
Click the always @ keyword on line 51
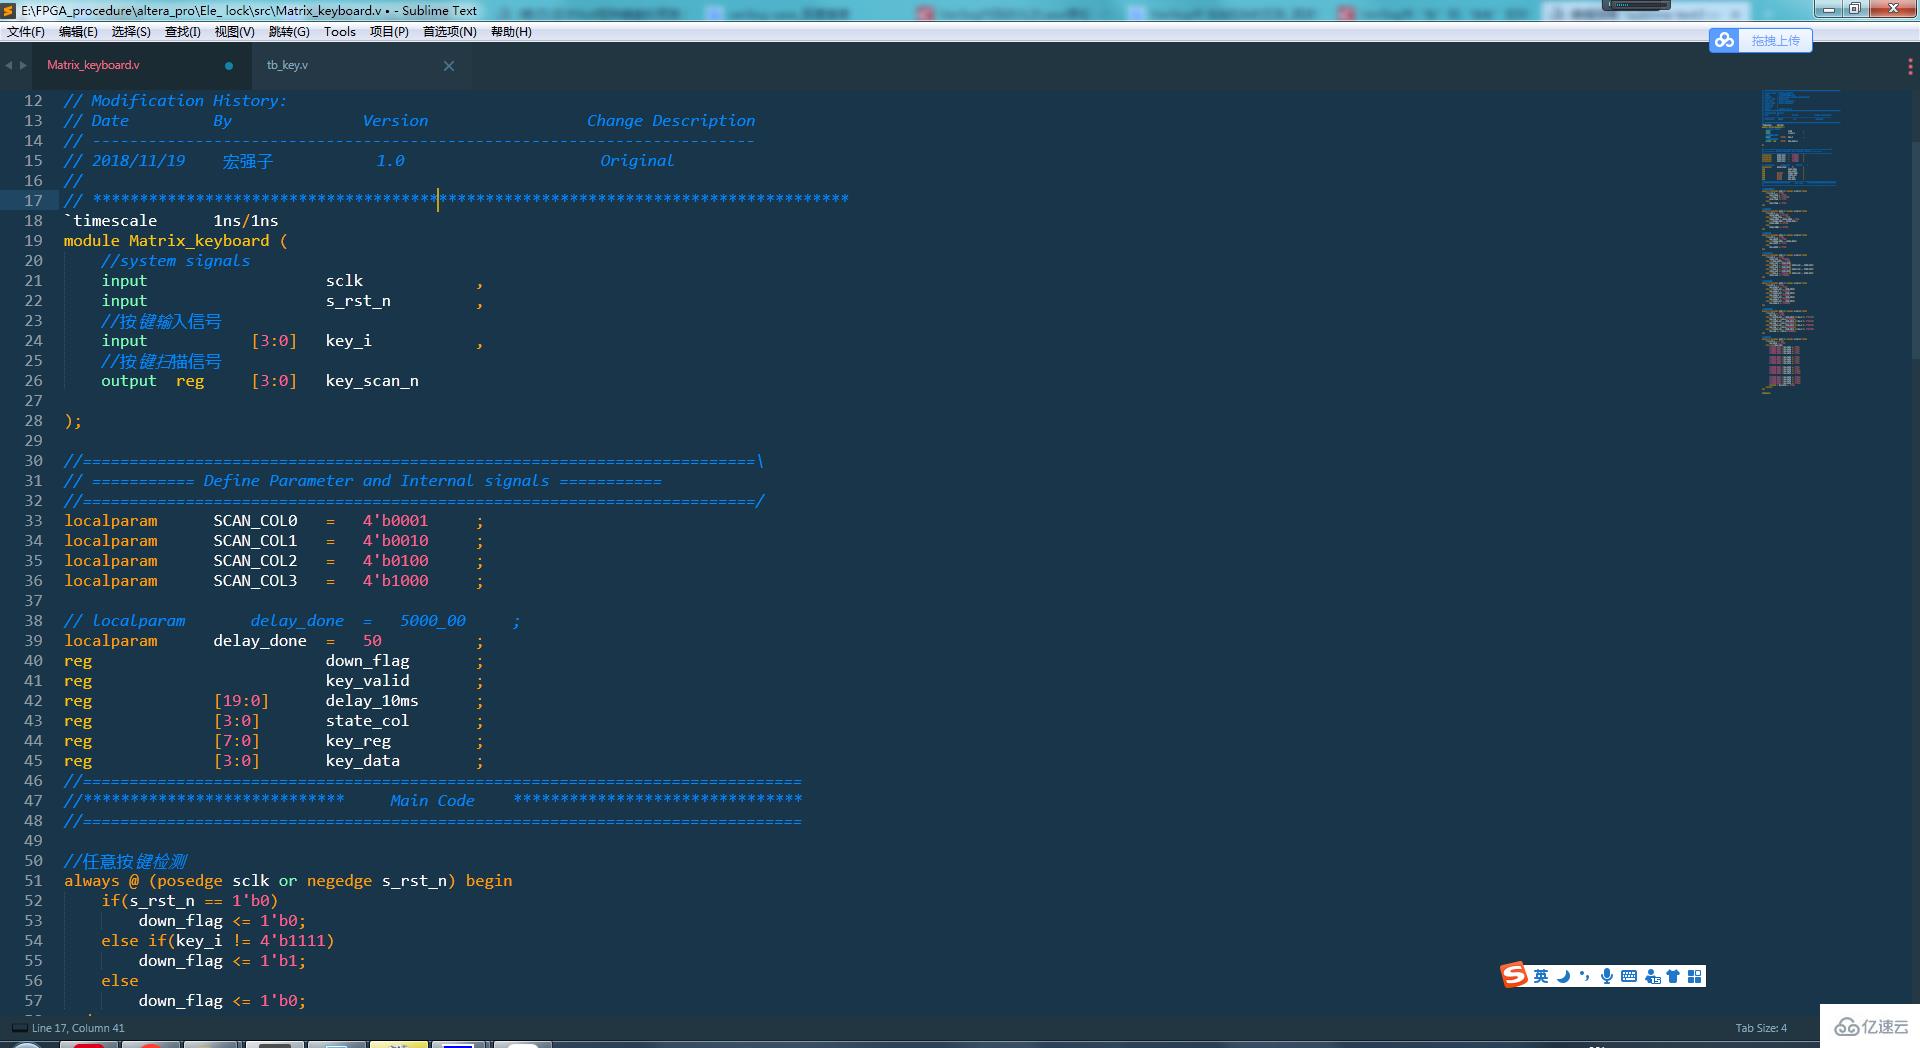(101, 880)
